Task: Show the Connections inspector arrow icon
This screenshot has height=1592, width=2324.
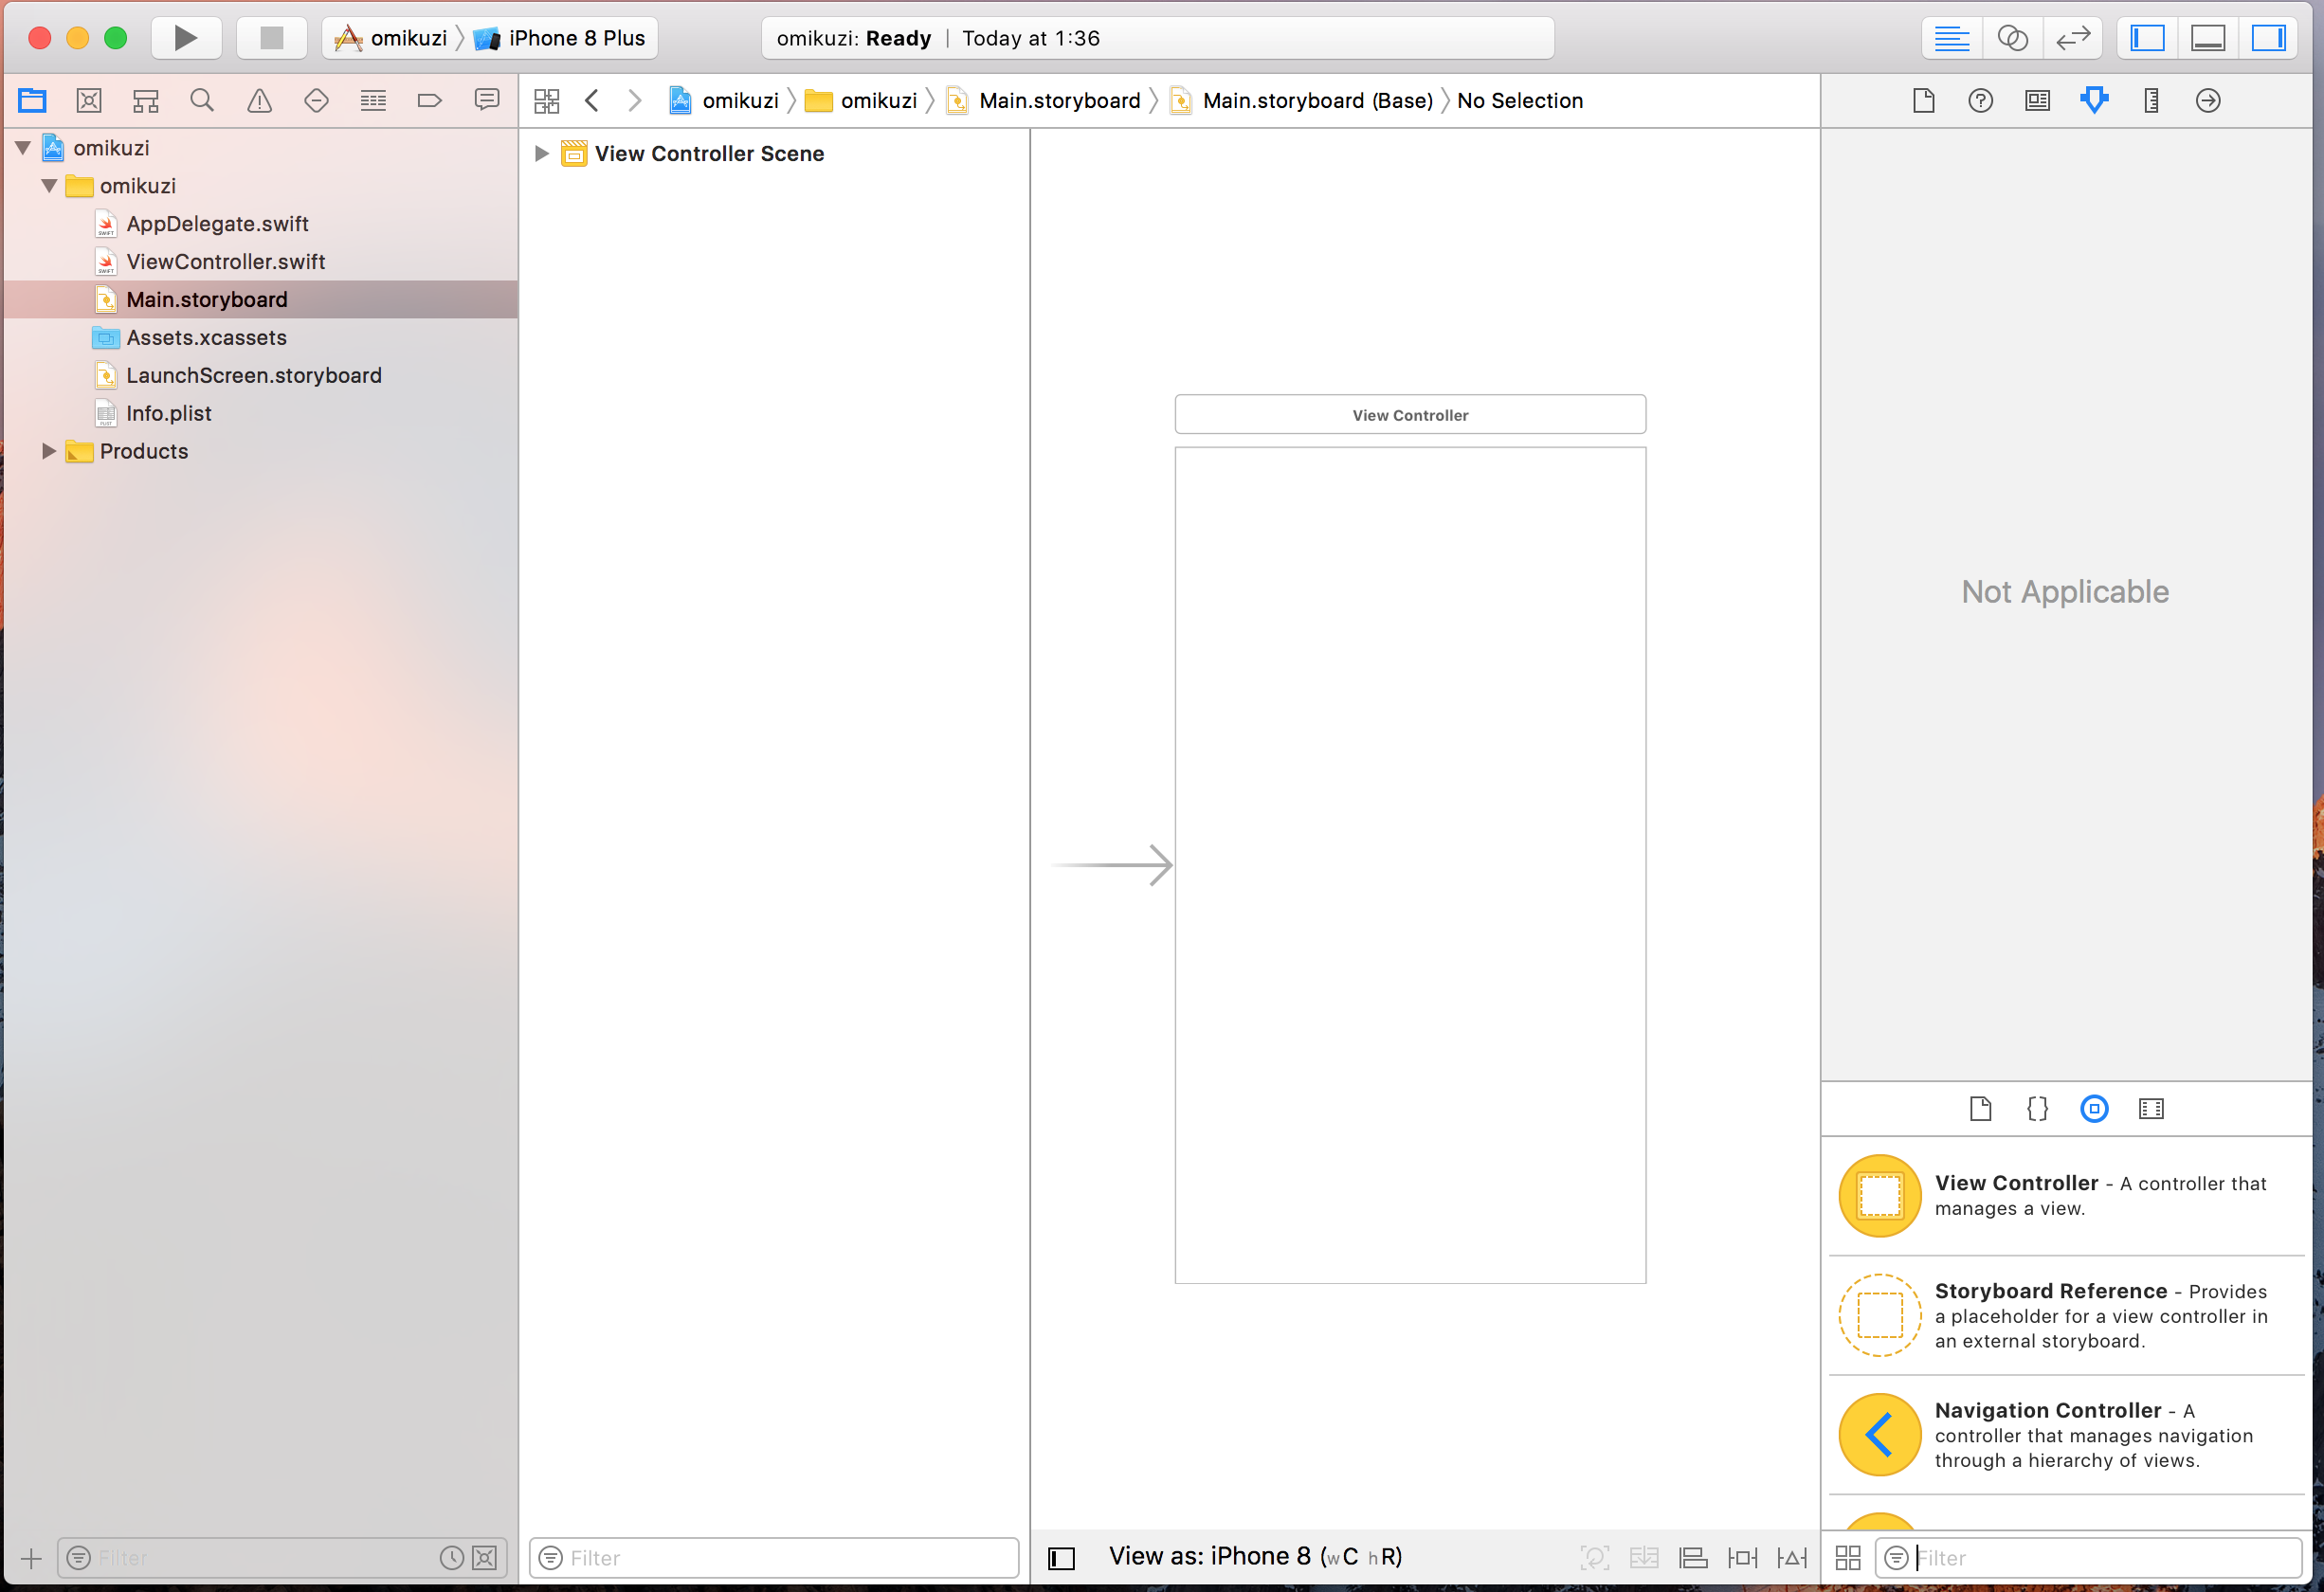Action: point(2208,100)
